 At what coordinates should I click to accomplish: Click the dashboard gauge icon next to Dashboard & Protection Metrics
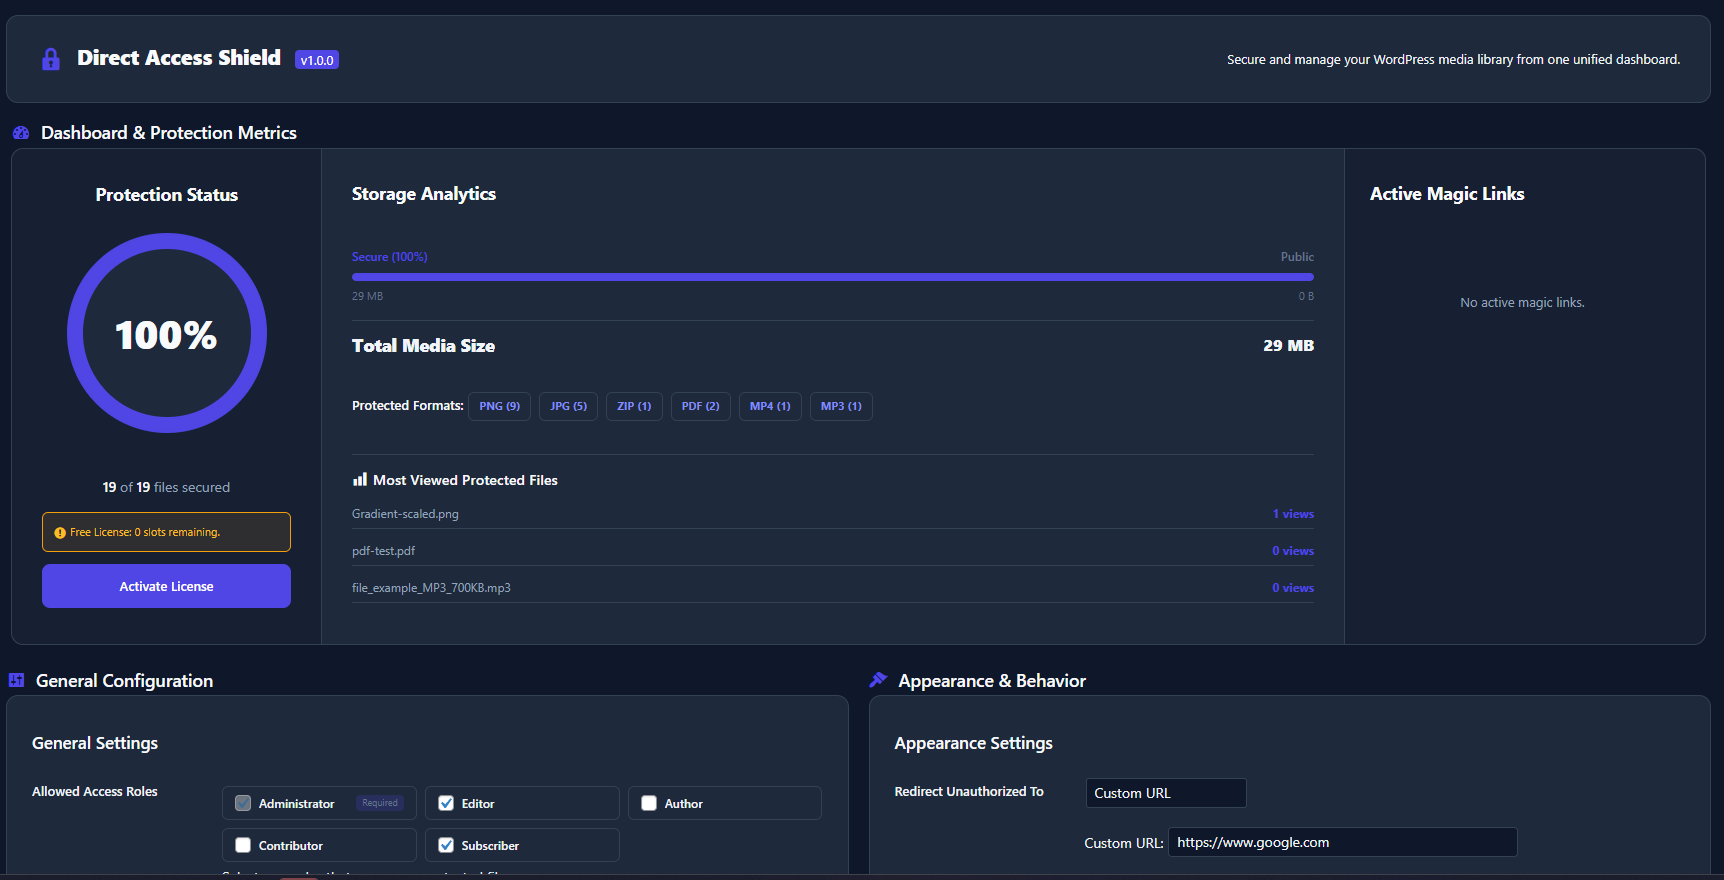coord(21,133)
